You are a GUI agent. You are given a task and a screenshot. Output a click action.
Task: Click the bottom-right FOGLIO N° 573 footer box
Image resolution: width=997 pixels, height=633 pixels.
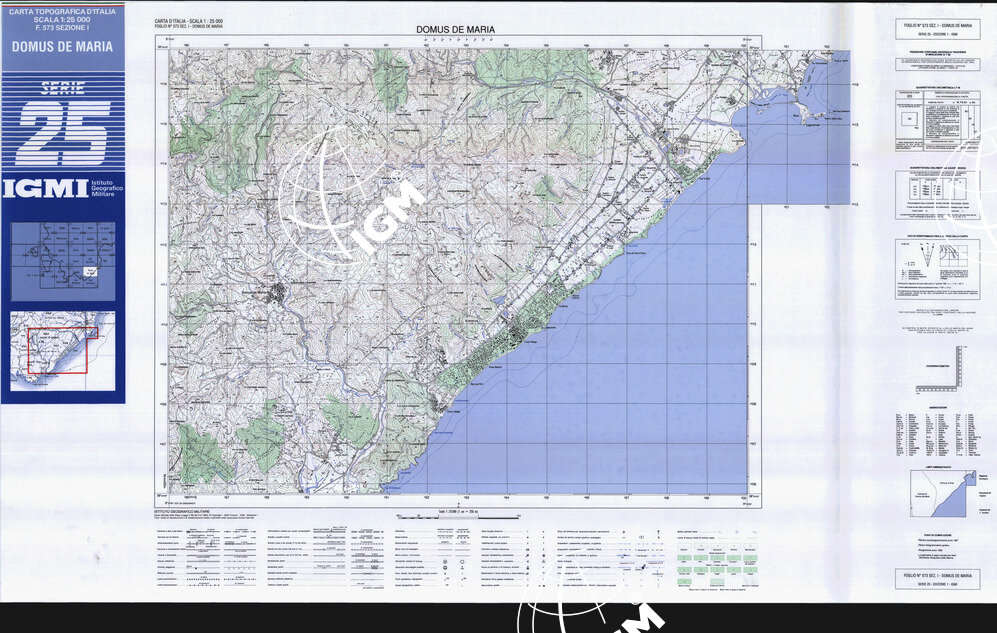point(936,579)
